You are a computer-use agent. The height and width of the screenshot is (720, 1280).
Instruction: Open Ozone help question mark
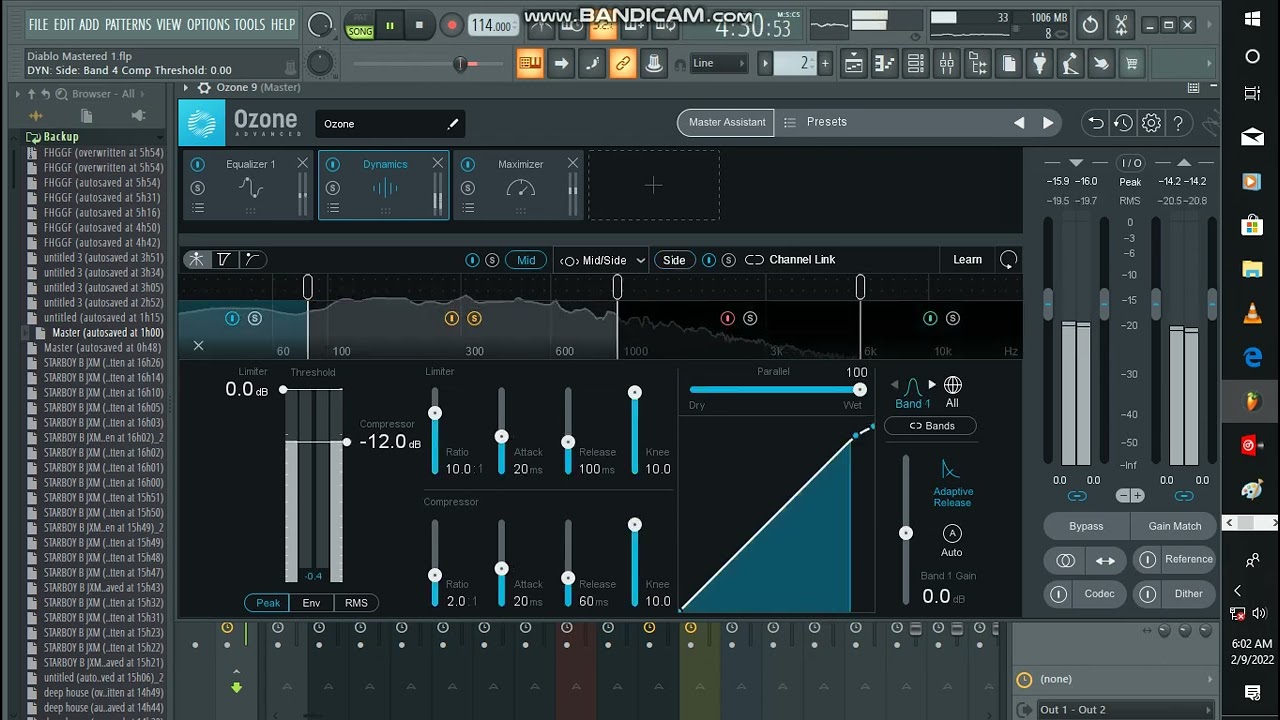[x=1179, y=123]
